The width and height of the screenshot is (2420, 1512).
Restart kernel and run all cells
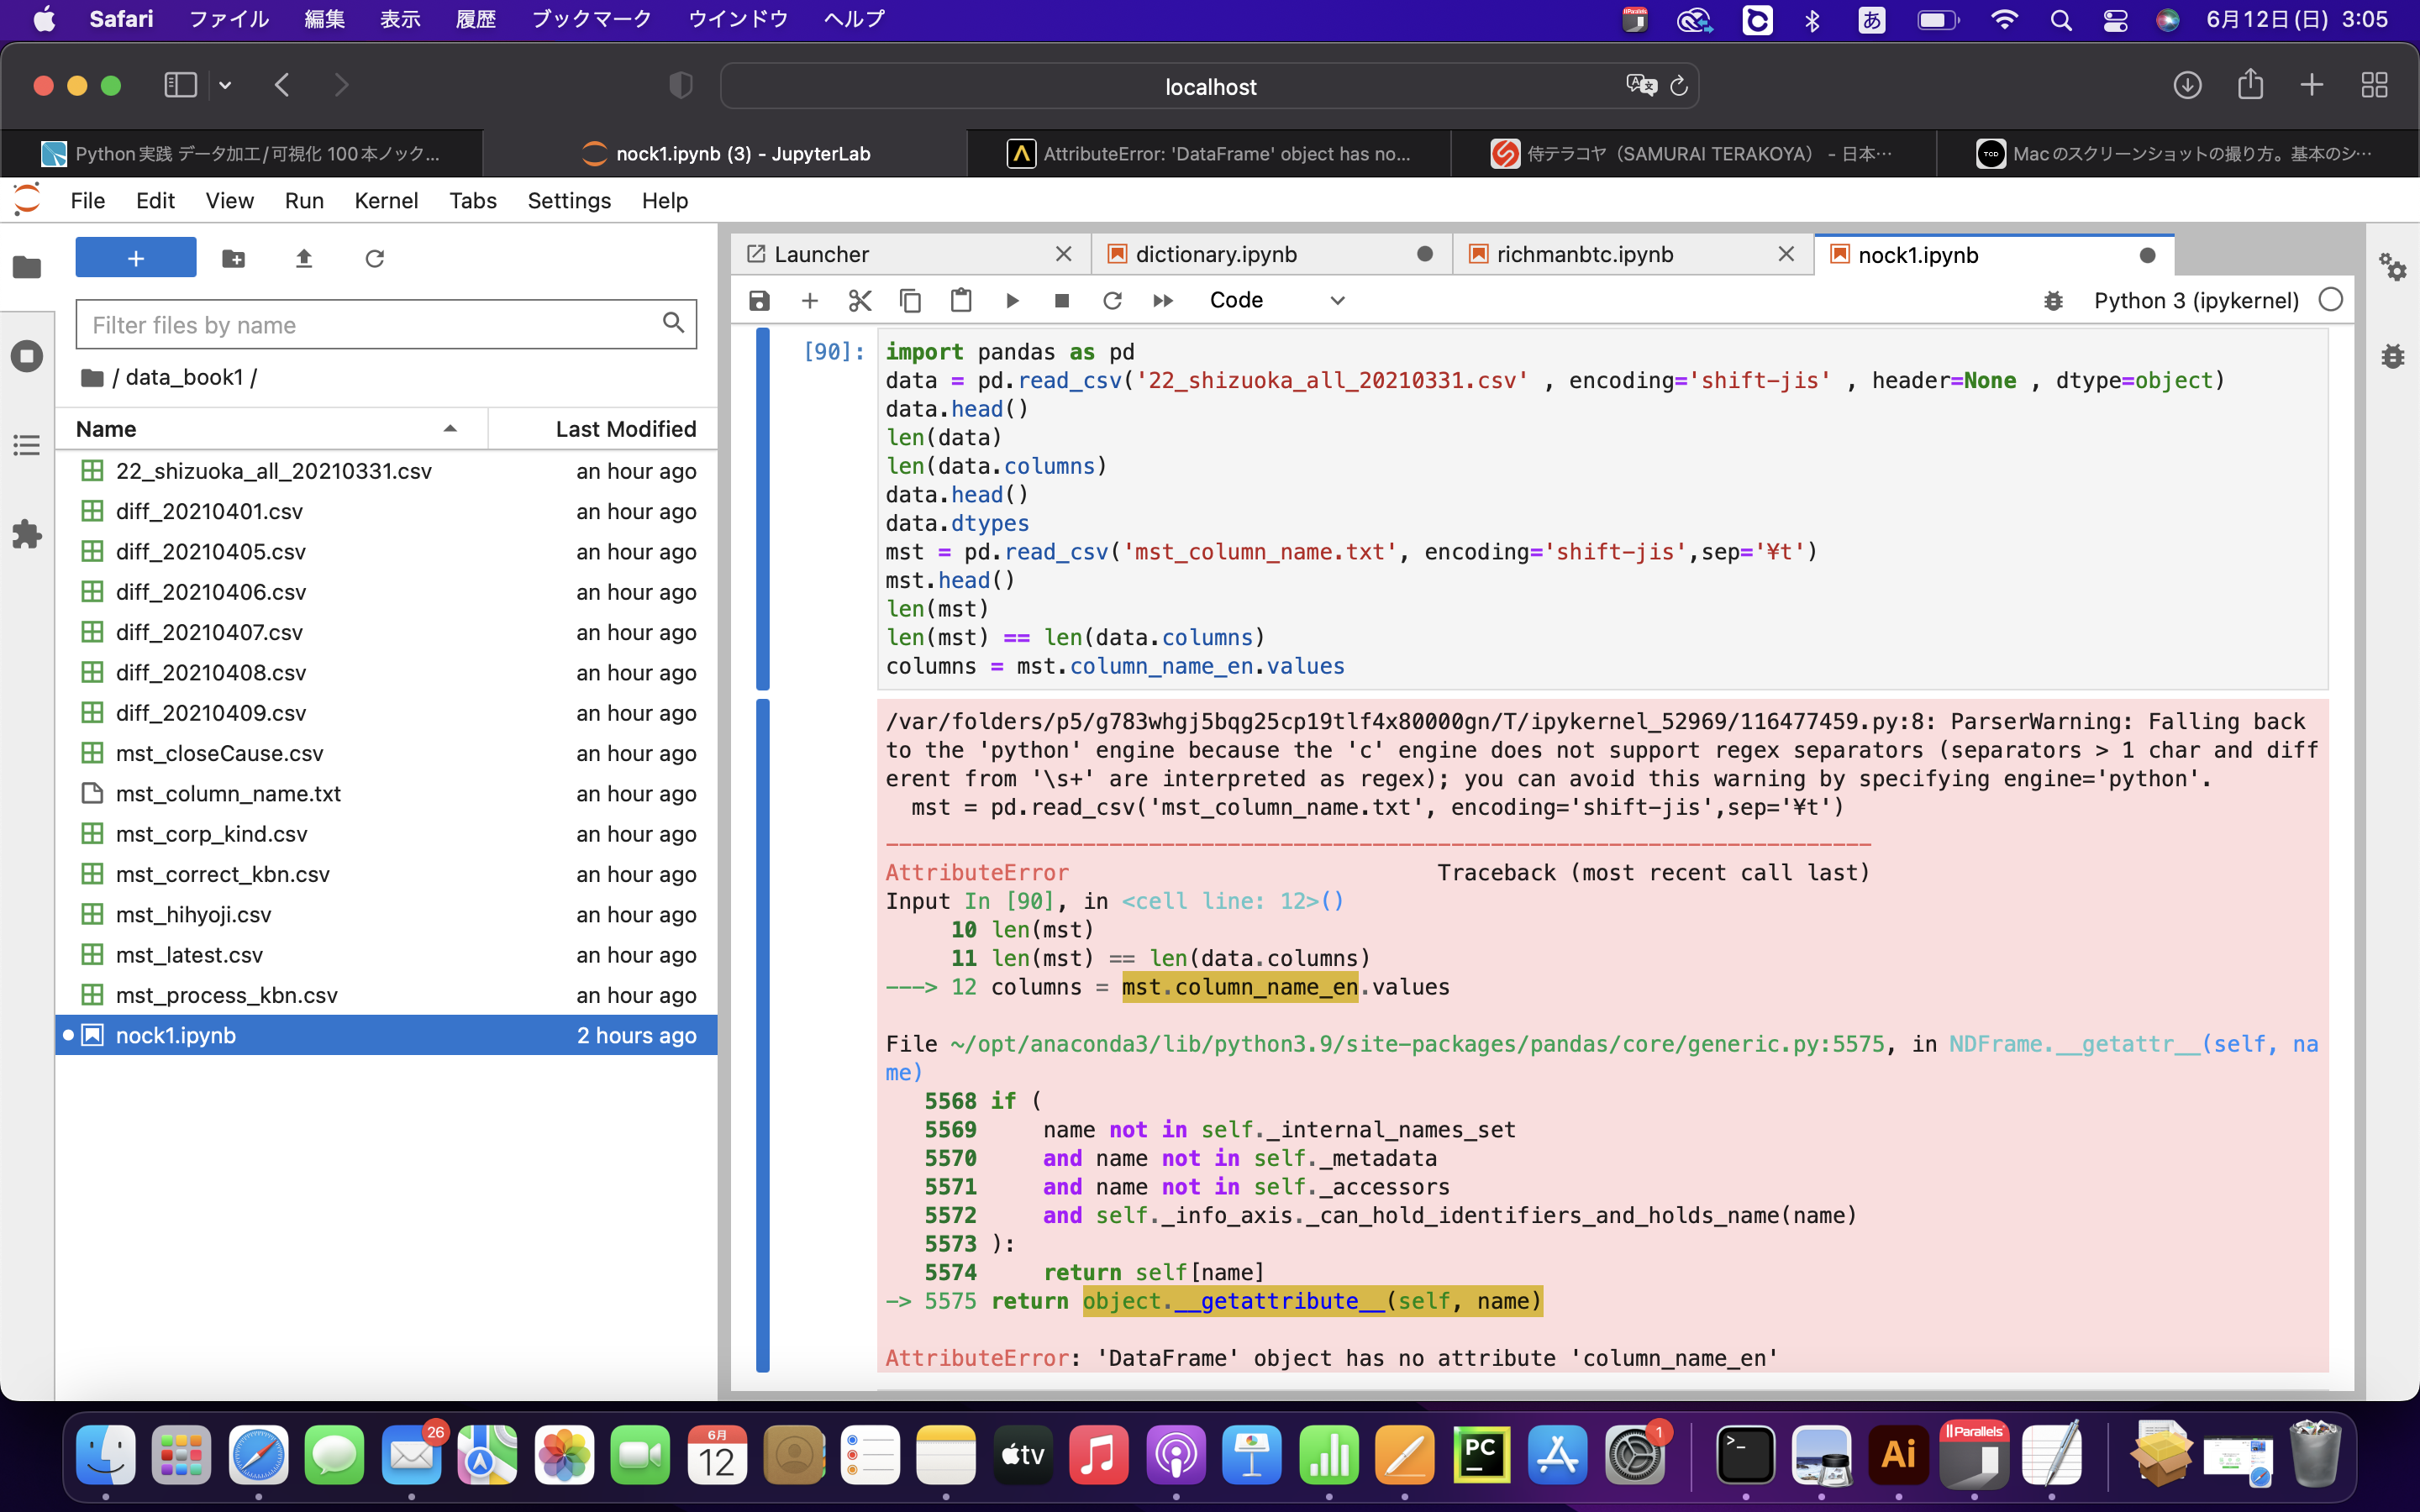pos(1163,300)
